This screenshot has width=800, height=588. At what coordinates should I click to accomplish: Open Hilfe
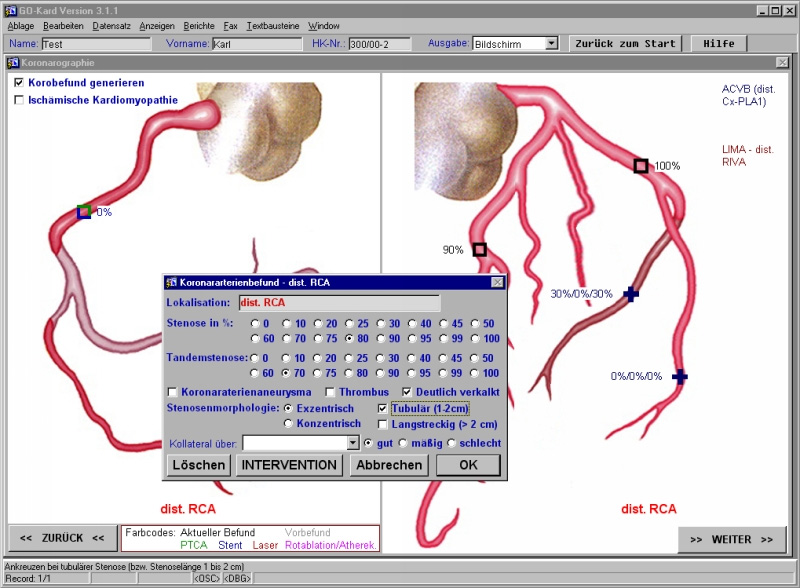(x=718, y=43)
